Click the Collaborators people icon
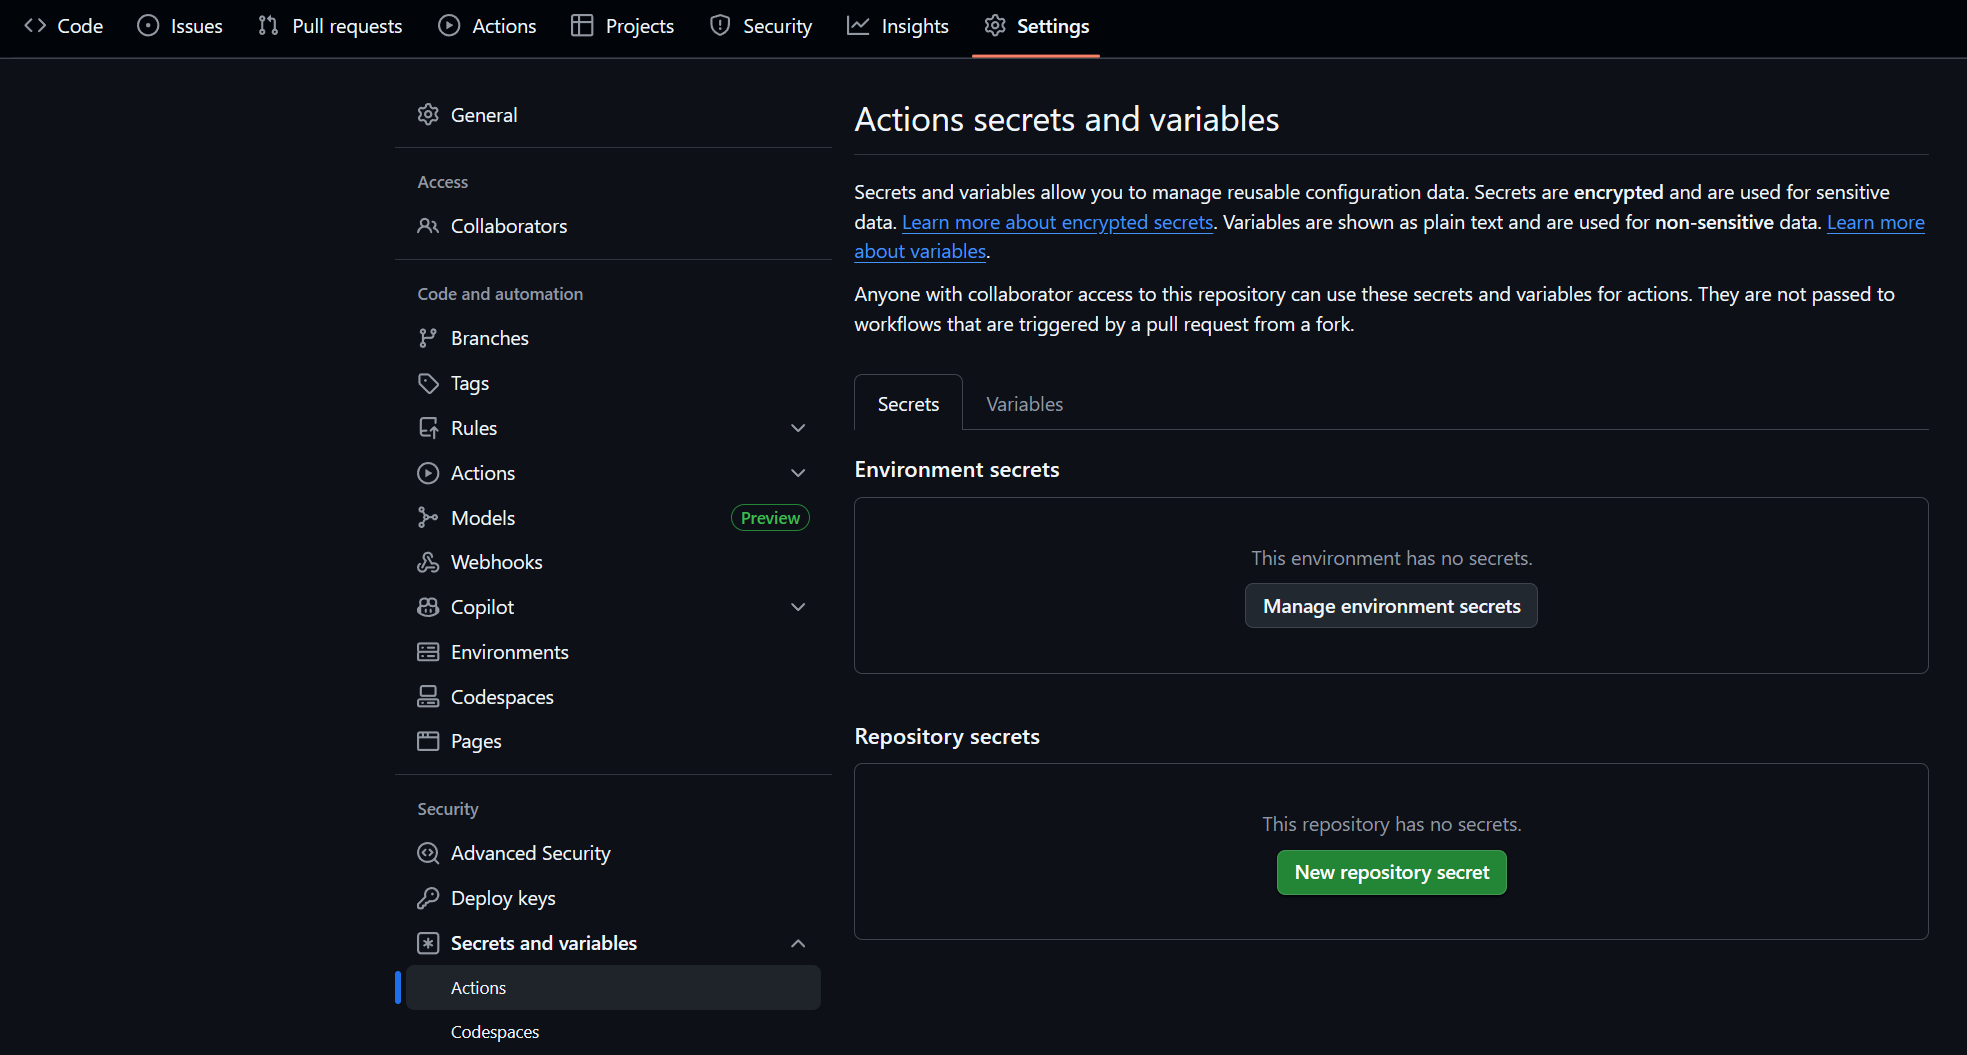Screen dimensions: 1967x1055 (428, 226)
